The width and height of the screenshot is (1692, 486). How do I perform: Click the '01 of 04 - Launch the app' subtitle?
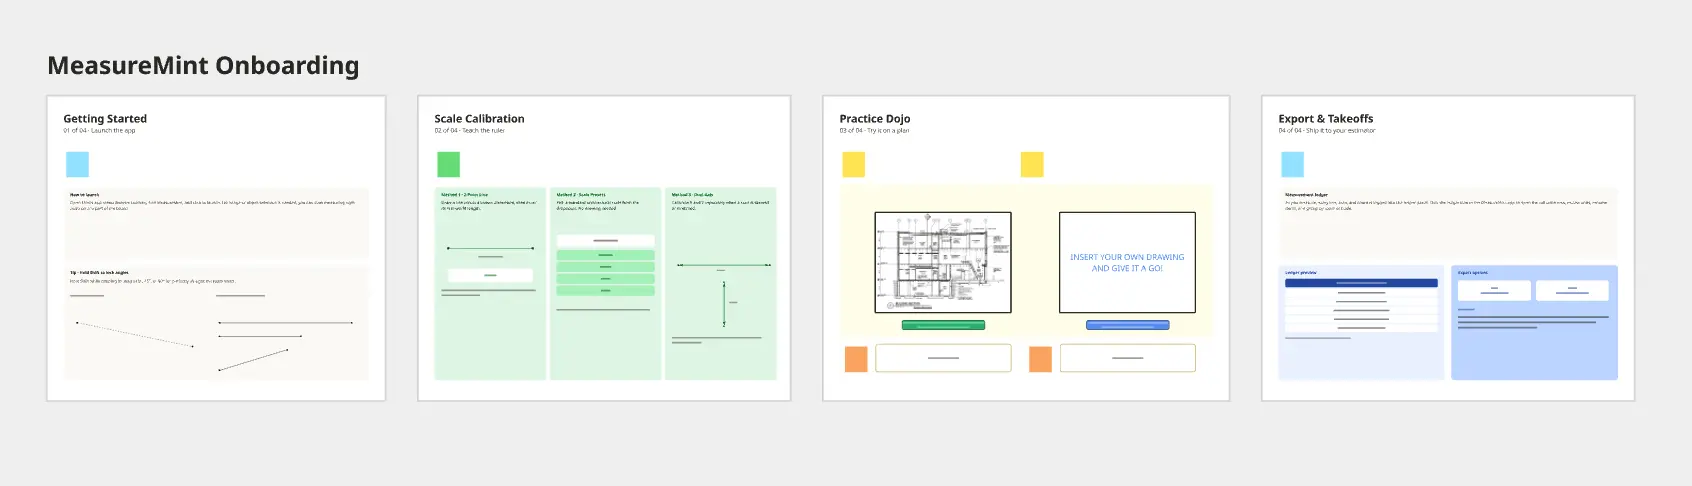99,131
